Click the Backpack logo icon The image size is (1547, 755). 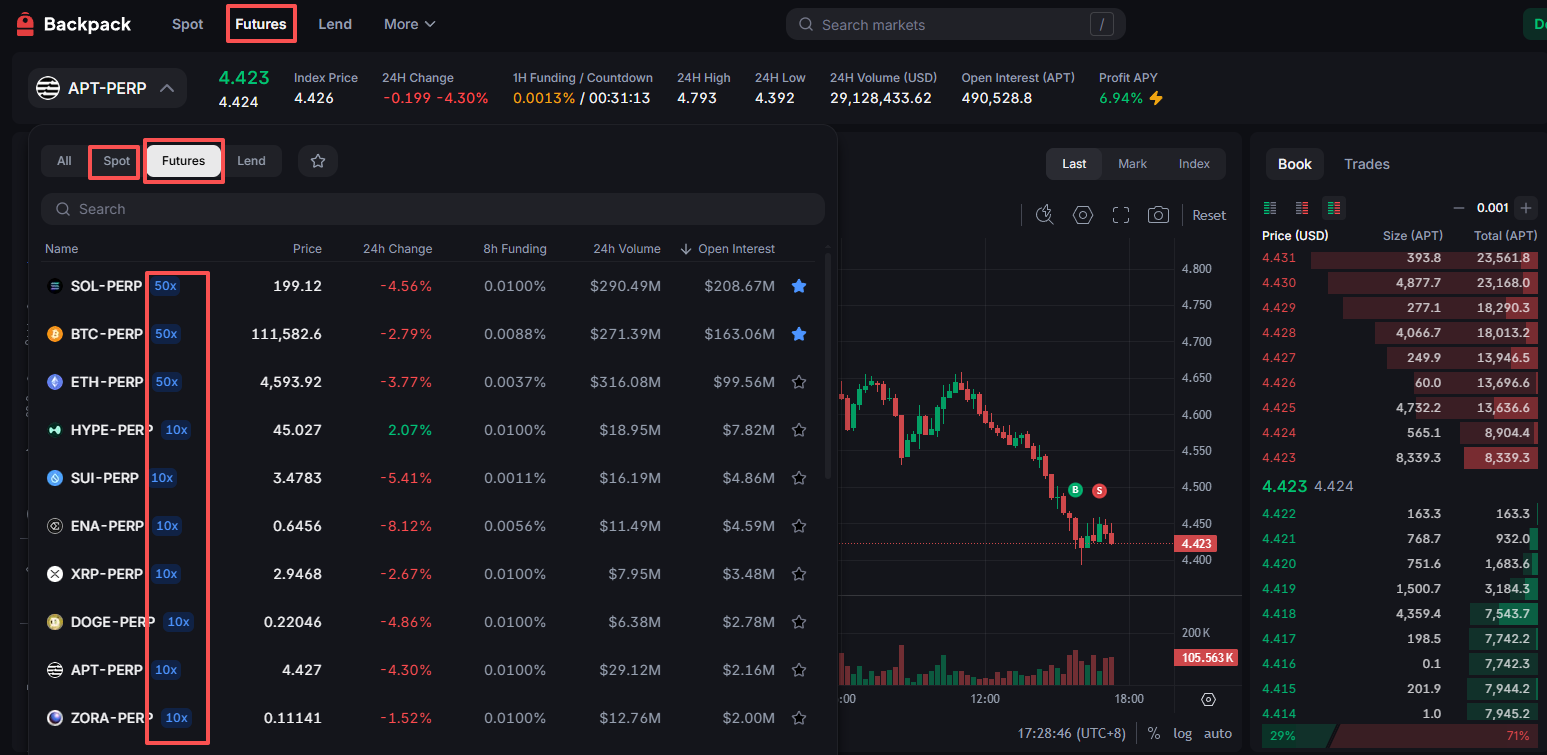click(25, 24)
